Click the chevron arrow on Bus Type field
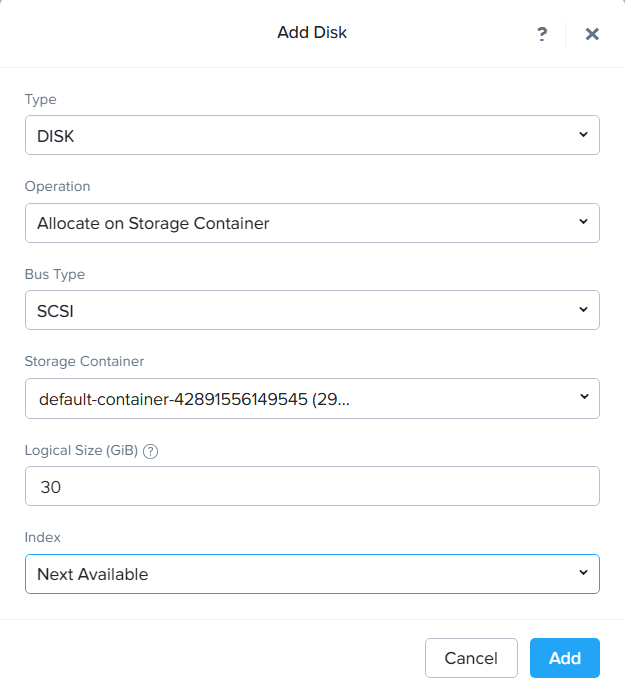The image size is (625, 693). point(583,310)
